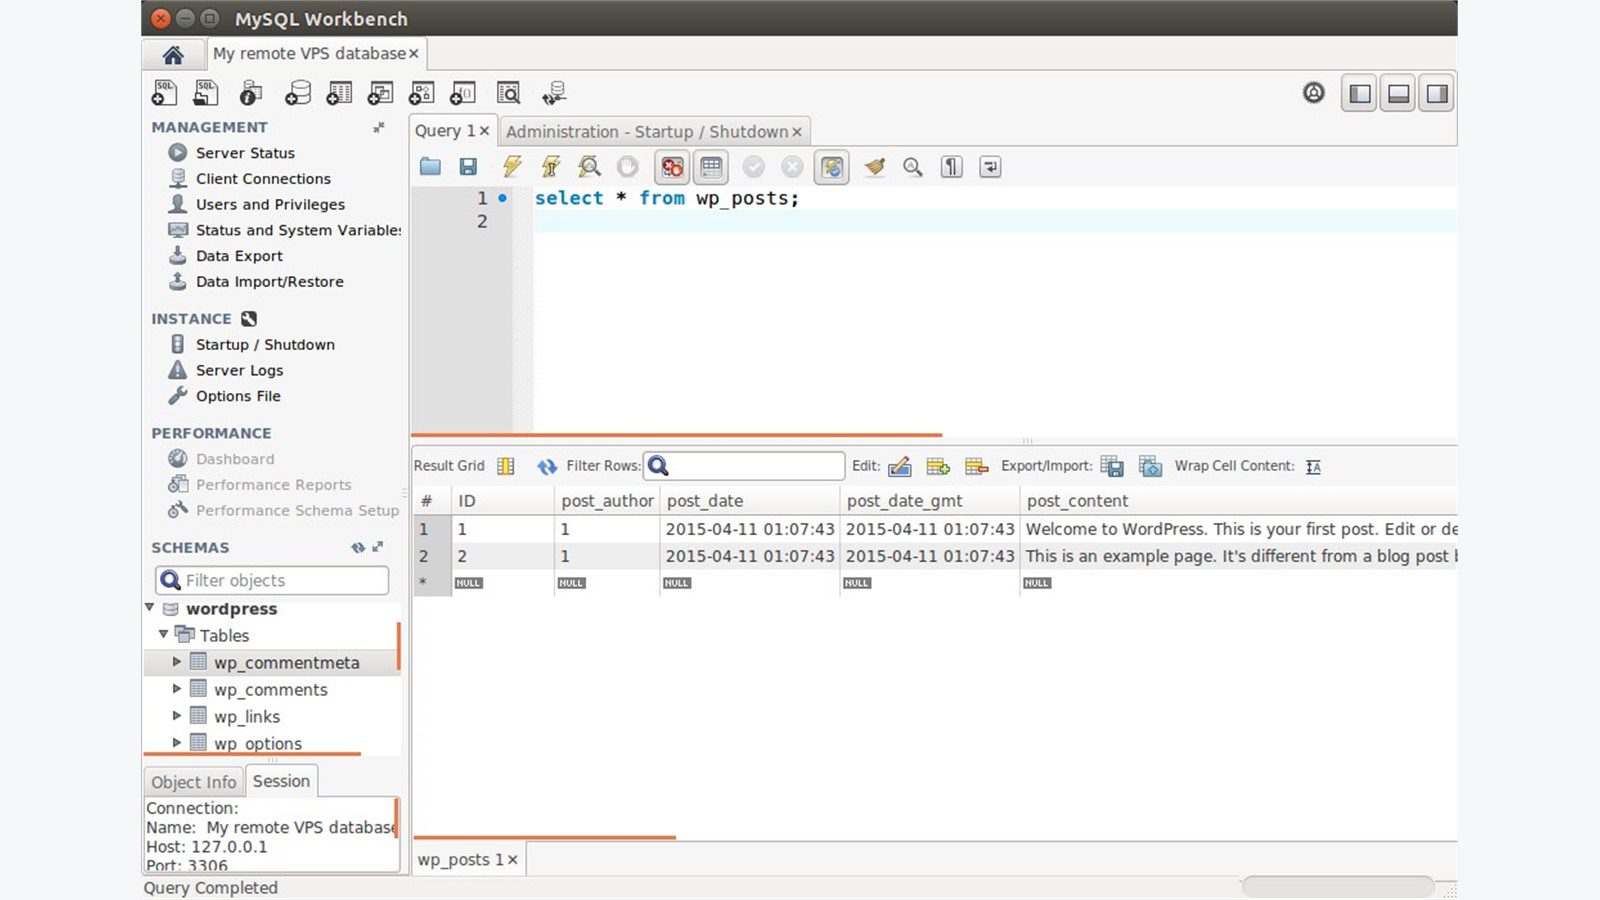Open Users and Privileges
This screenshot has height=900, width=1600.
(x=270, y=205)
